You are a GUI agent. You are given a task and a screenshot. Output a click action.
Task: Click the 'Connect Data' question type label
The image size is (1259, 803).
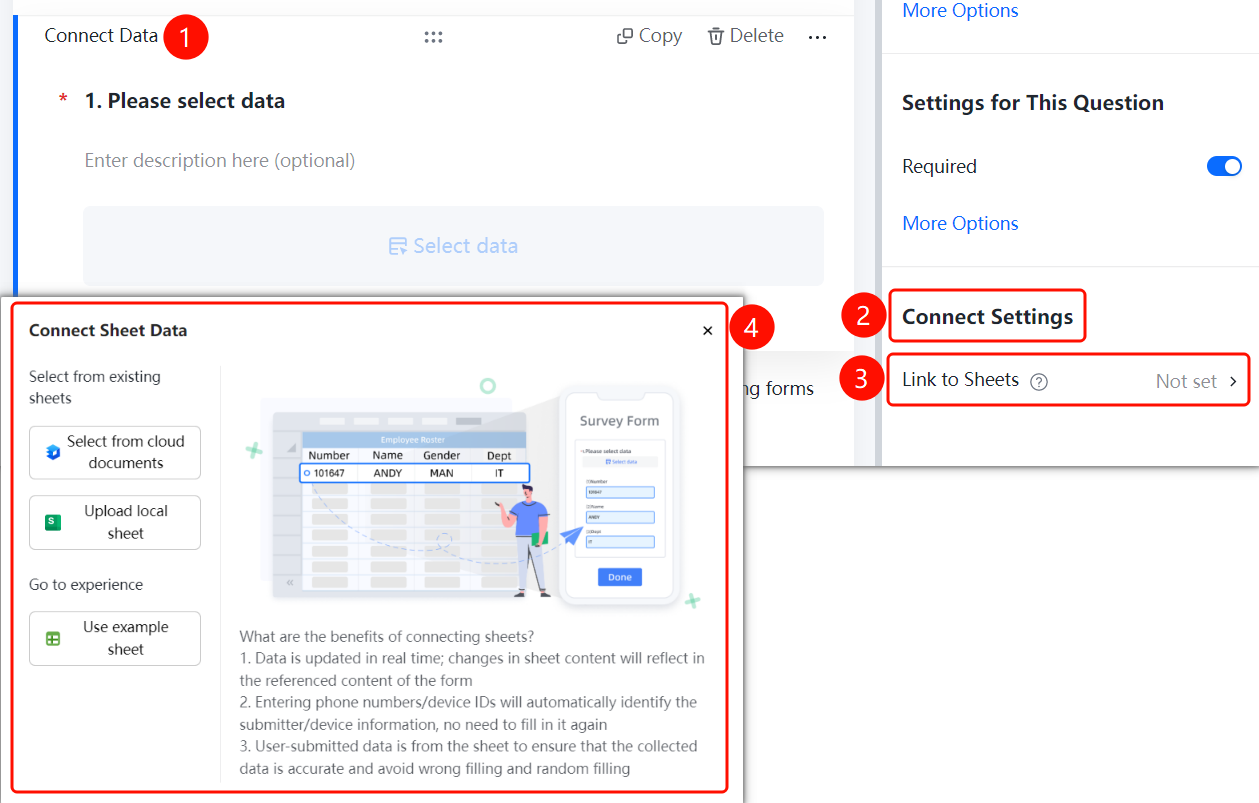coord(101,36)
